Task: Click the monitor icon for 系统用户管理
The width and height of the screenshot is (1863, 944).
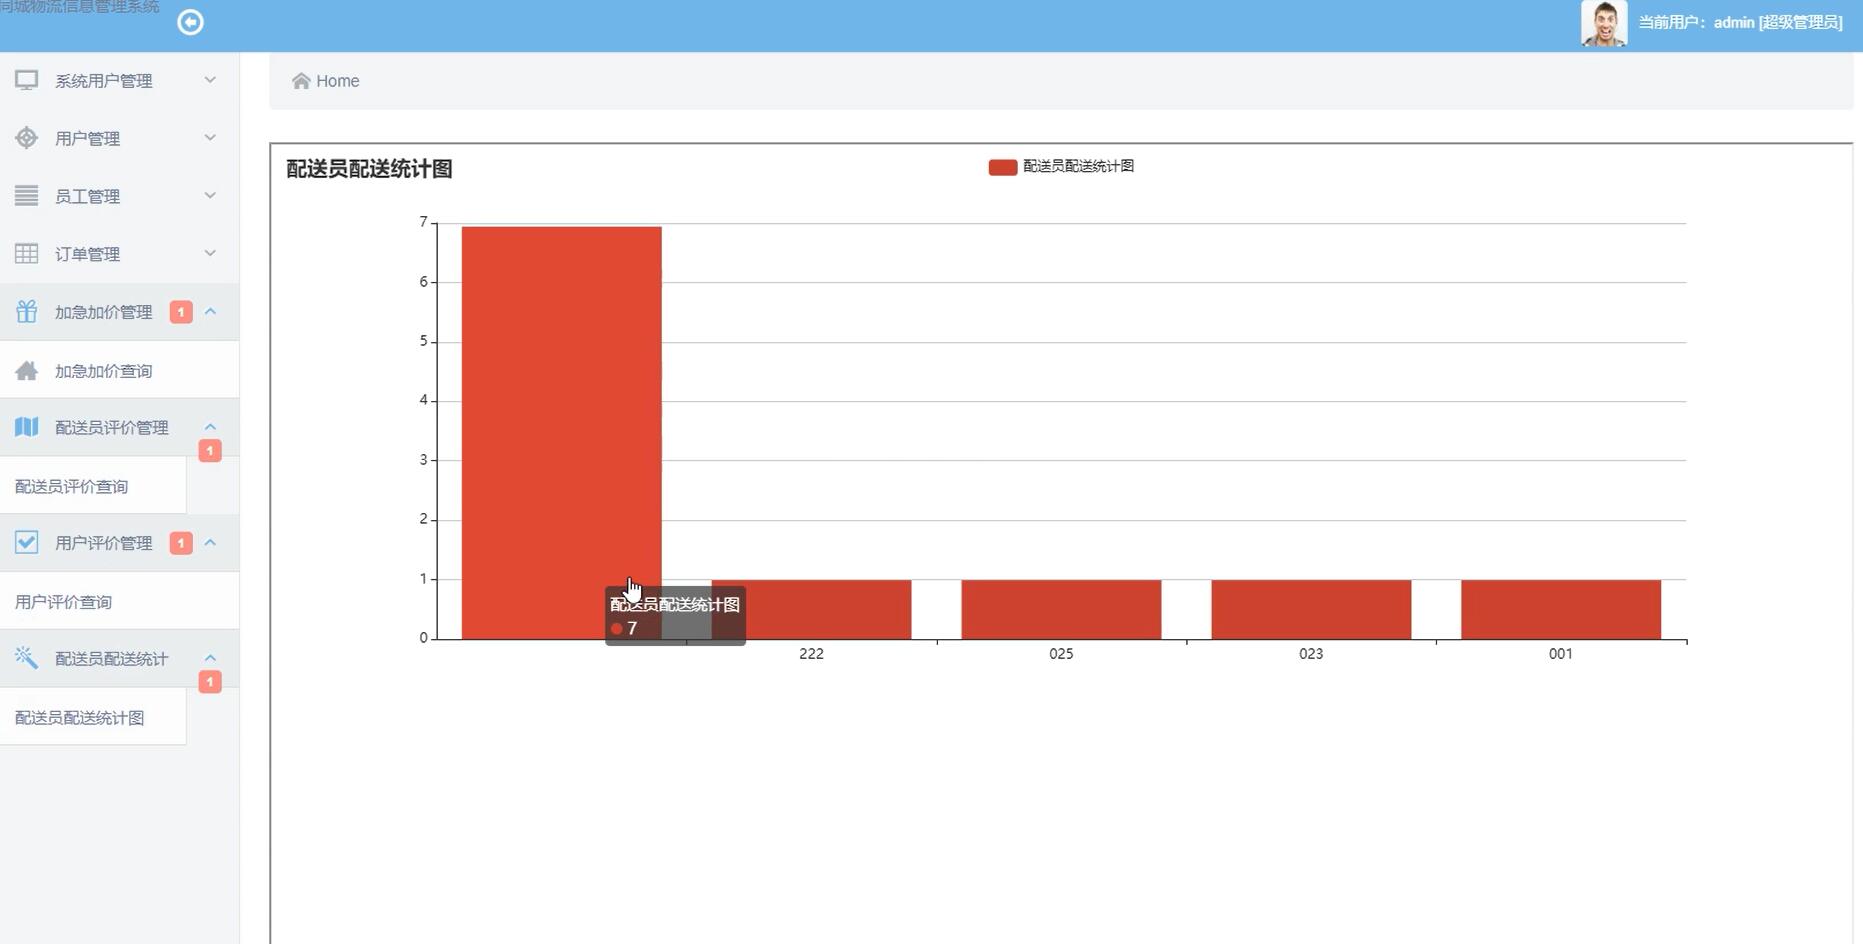Action: click(x=27, y=80)
